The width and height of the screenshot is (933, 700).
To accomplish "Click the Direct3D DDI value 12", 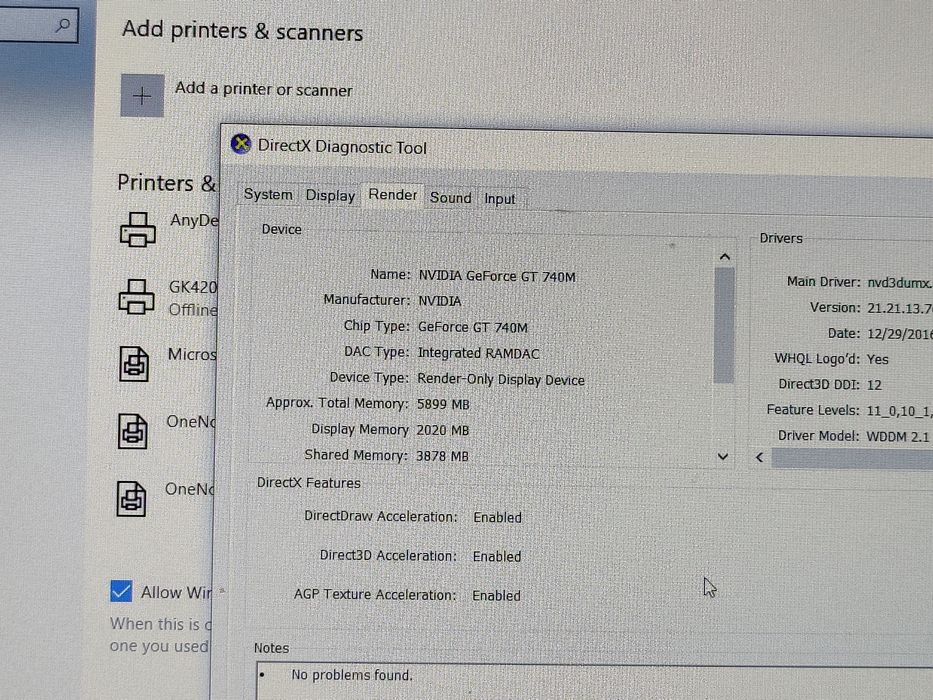I will tap(874, 385).
